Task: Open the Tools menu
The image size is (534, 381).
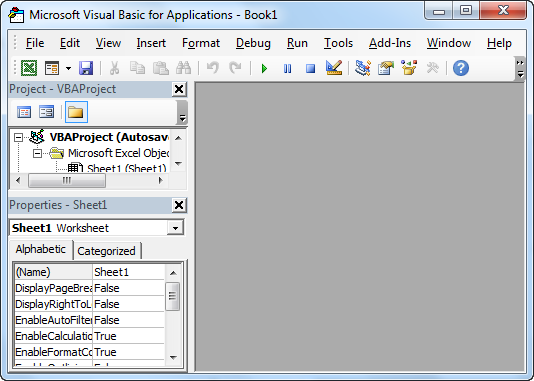Action: (338, 43)
